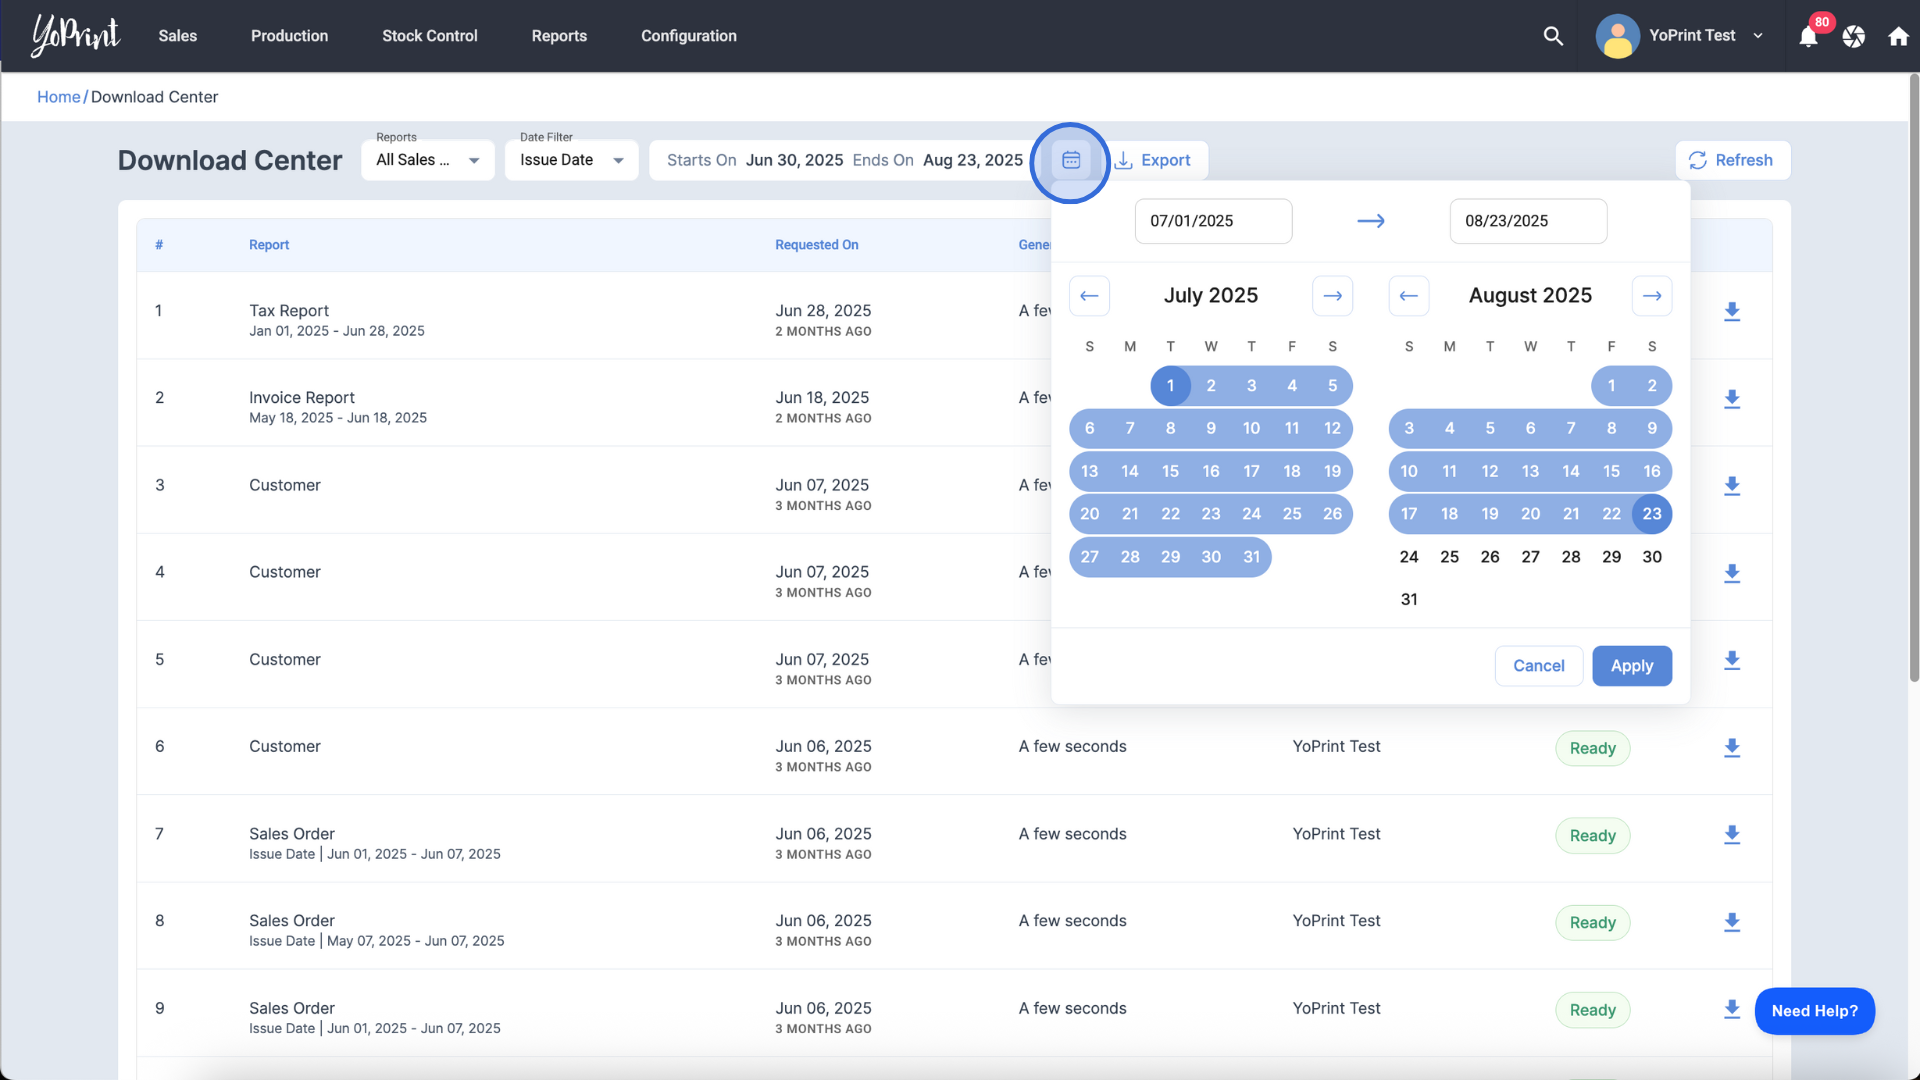This screenshot has width=1920, height=1080.
Task: Show previous month from August 2025
Action: (x=1409, y=296)
